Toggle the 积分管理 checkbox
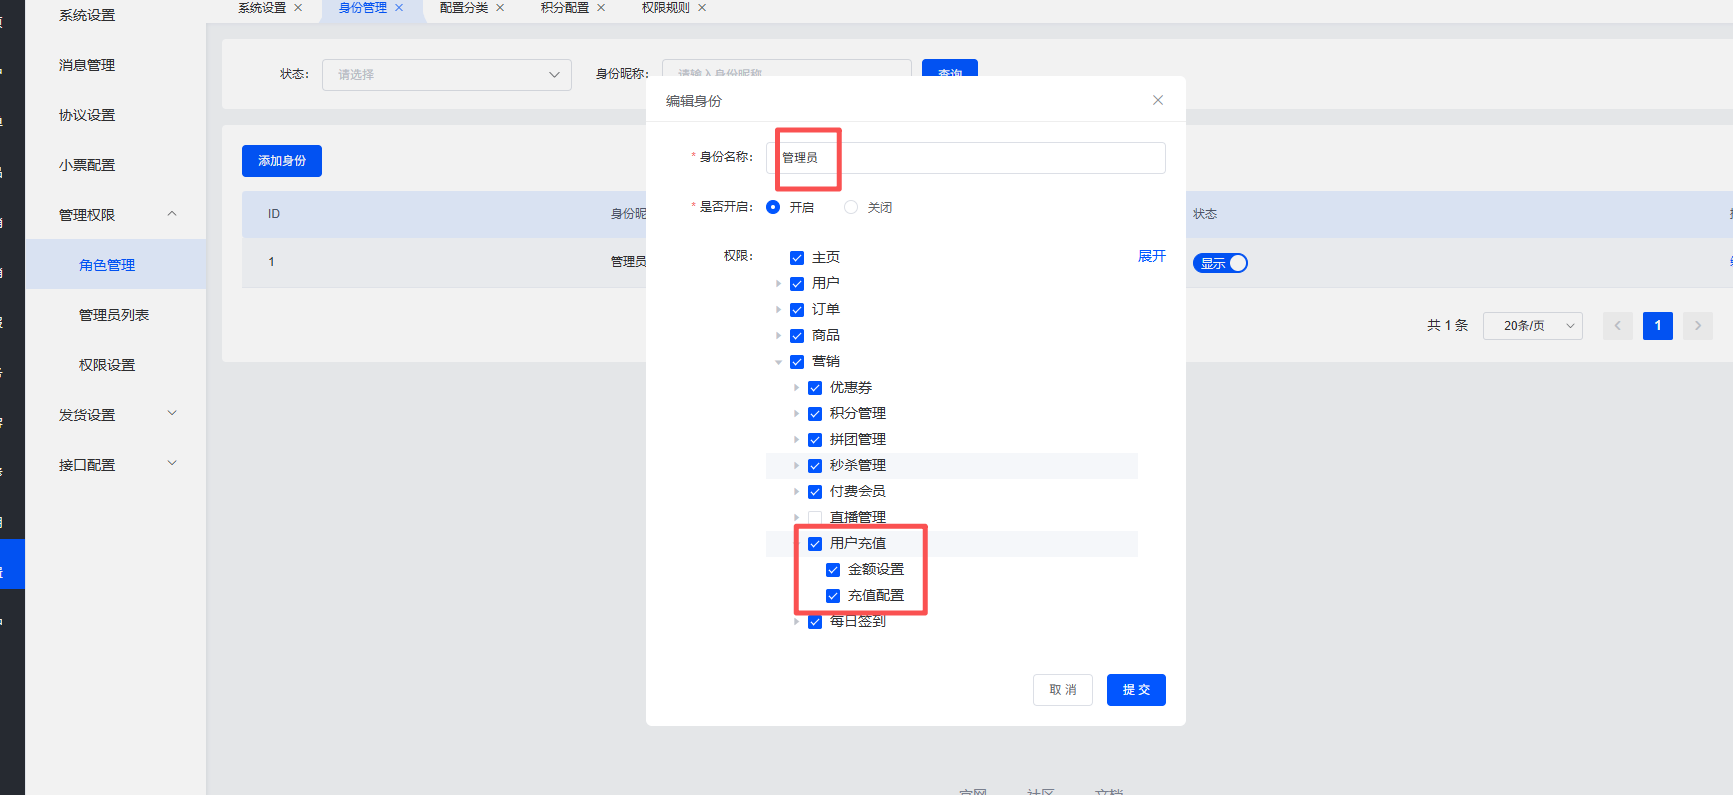 click(815, 414)
